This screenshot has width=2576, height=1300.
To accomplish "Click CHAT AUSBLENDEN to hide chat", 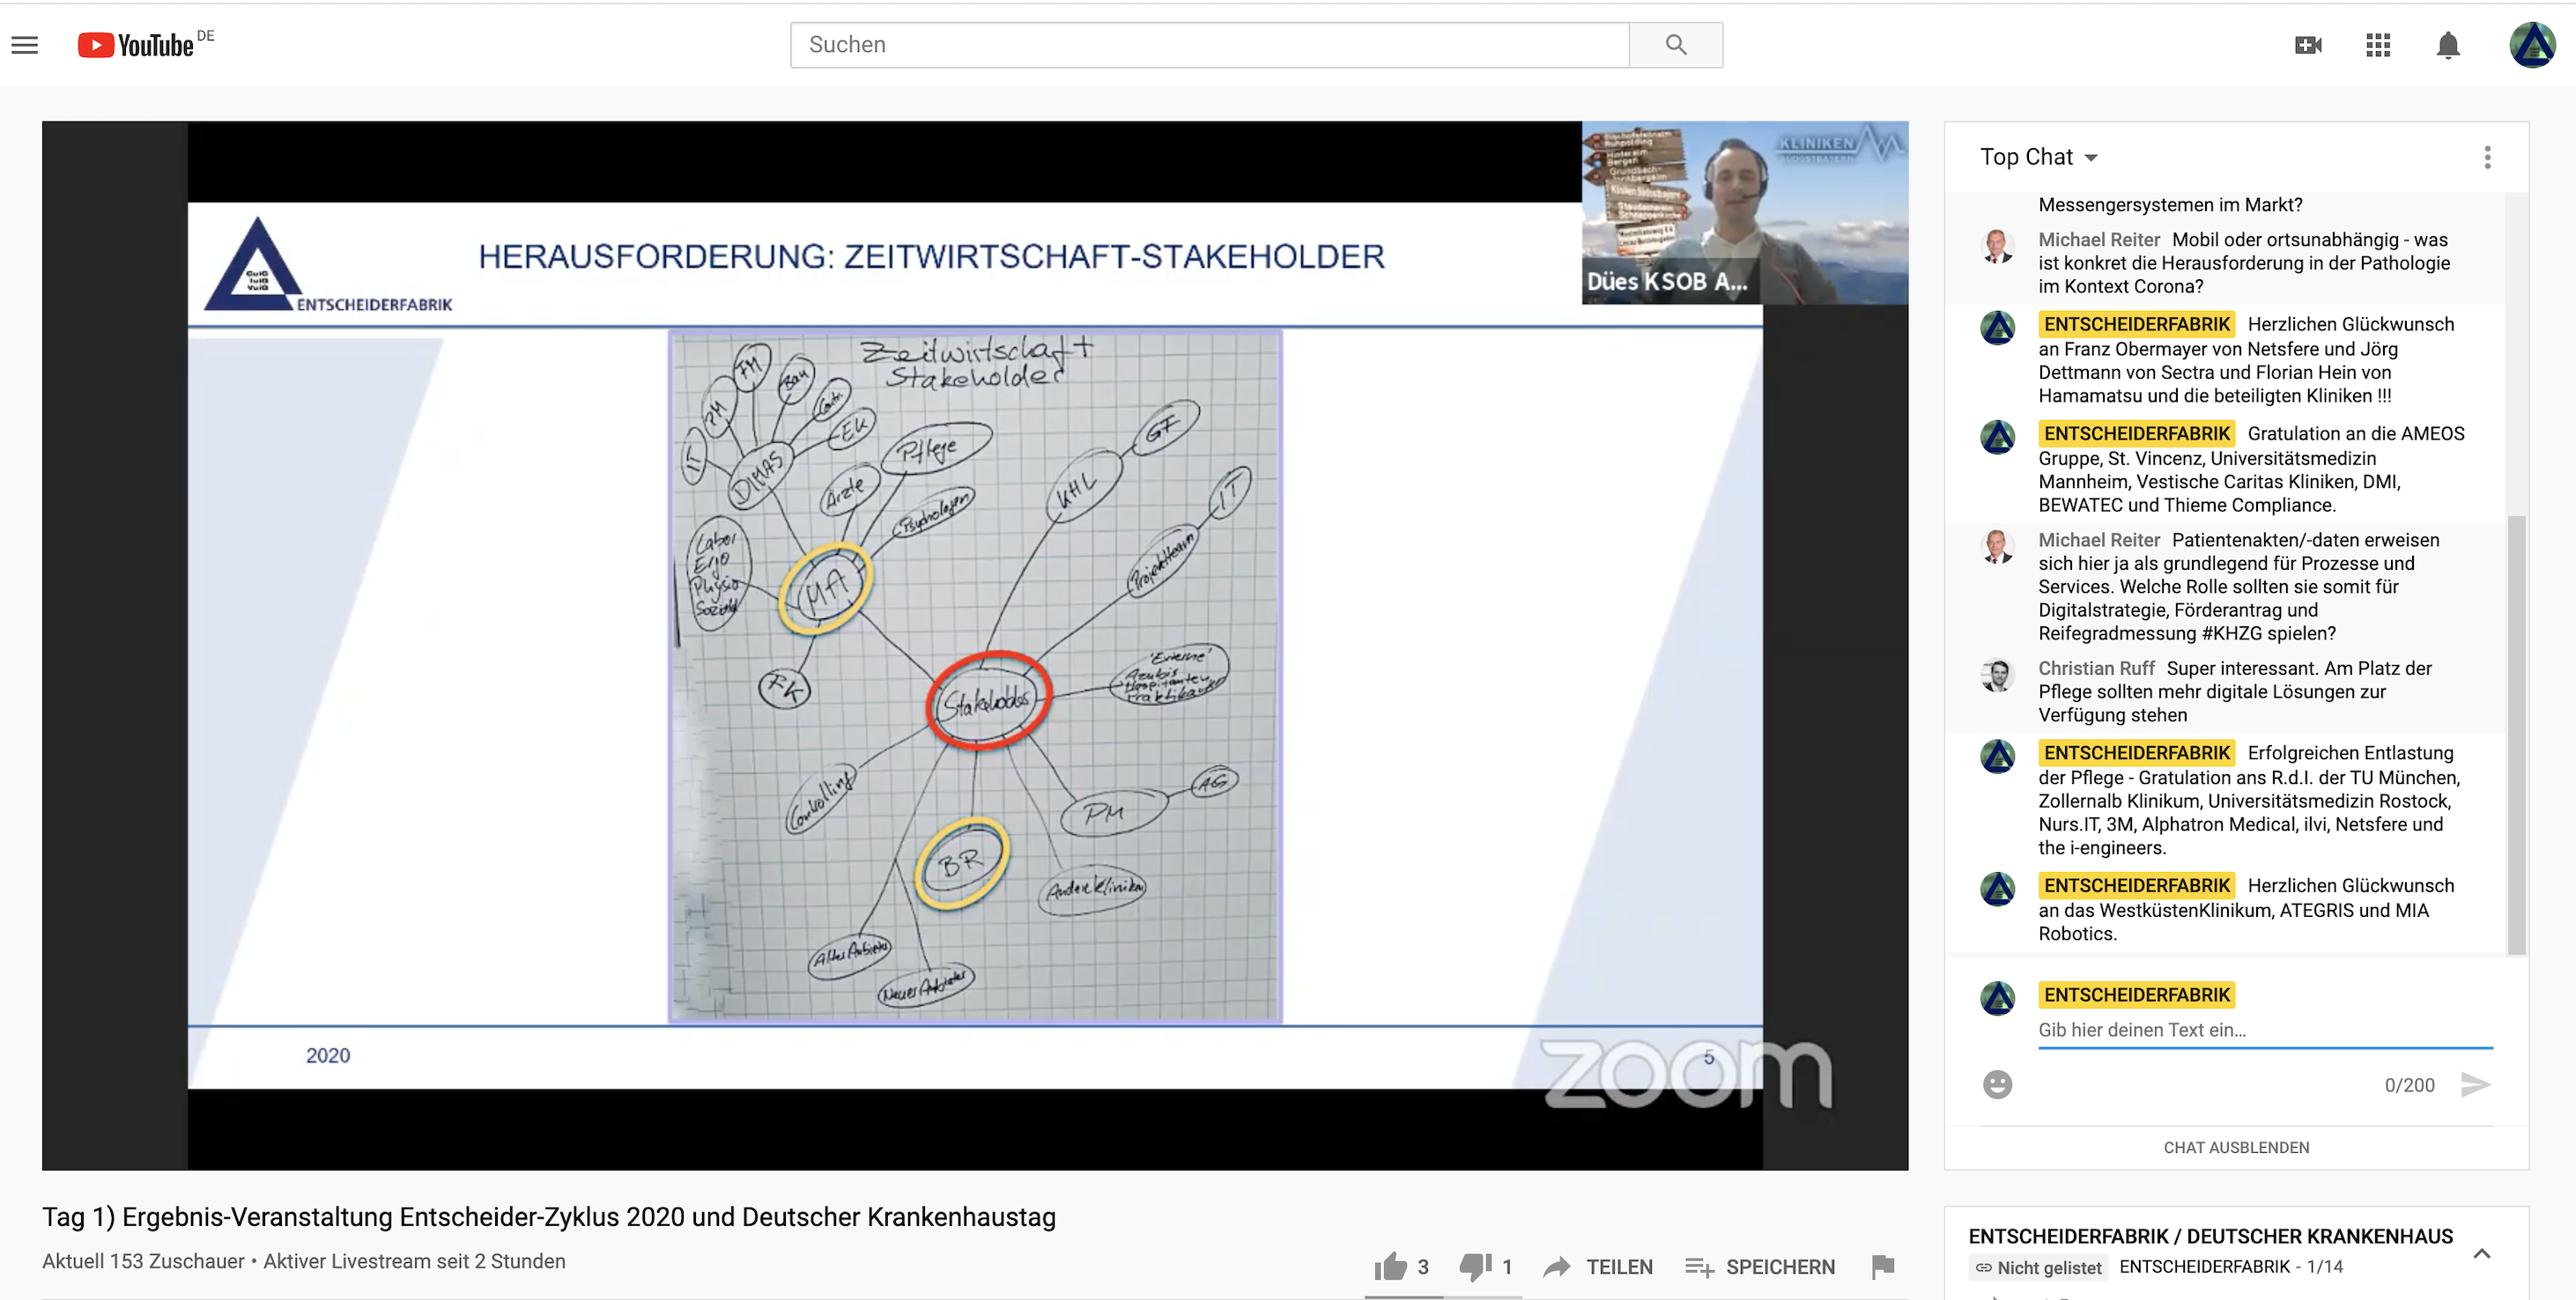I will pos(2236,1148).
